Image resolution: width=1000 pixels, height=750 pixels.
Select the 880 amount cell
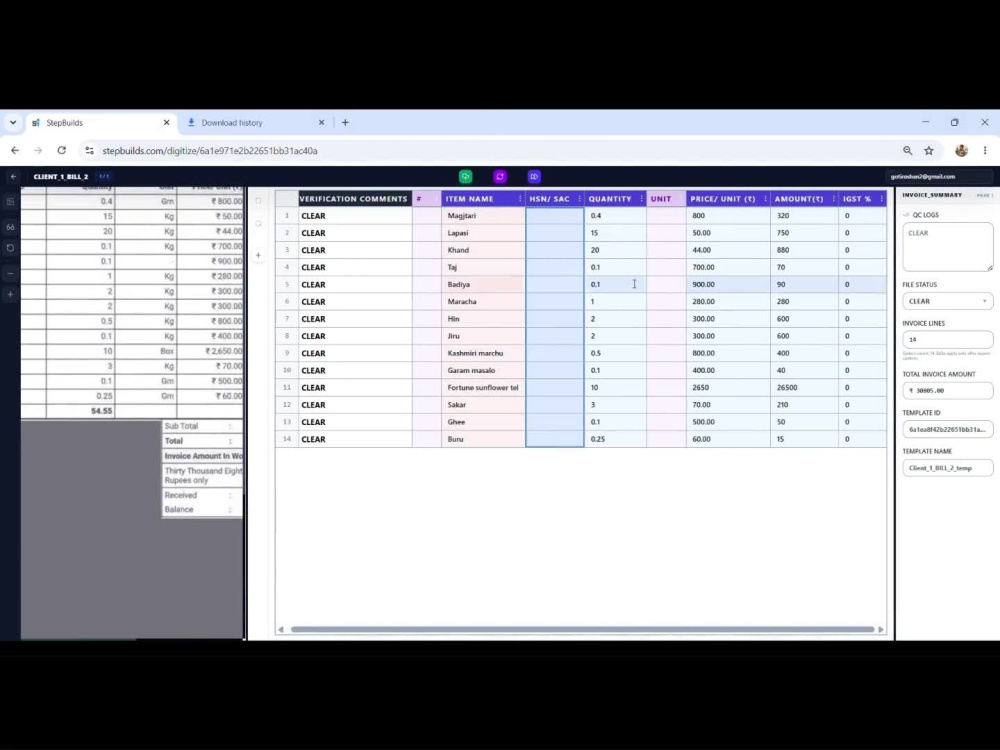tap(804, 250)
